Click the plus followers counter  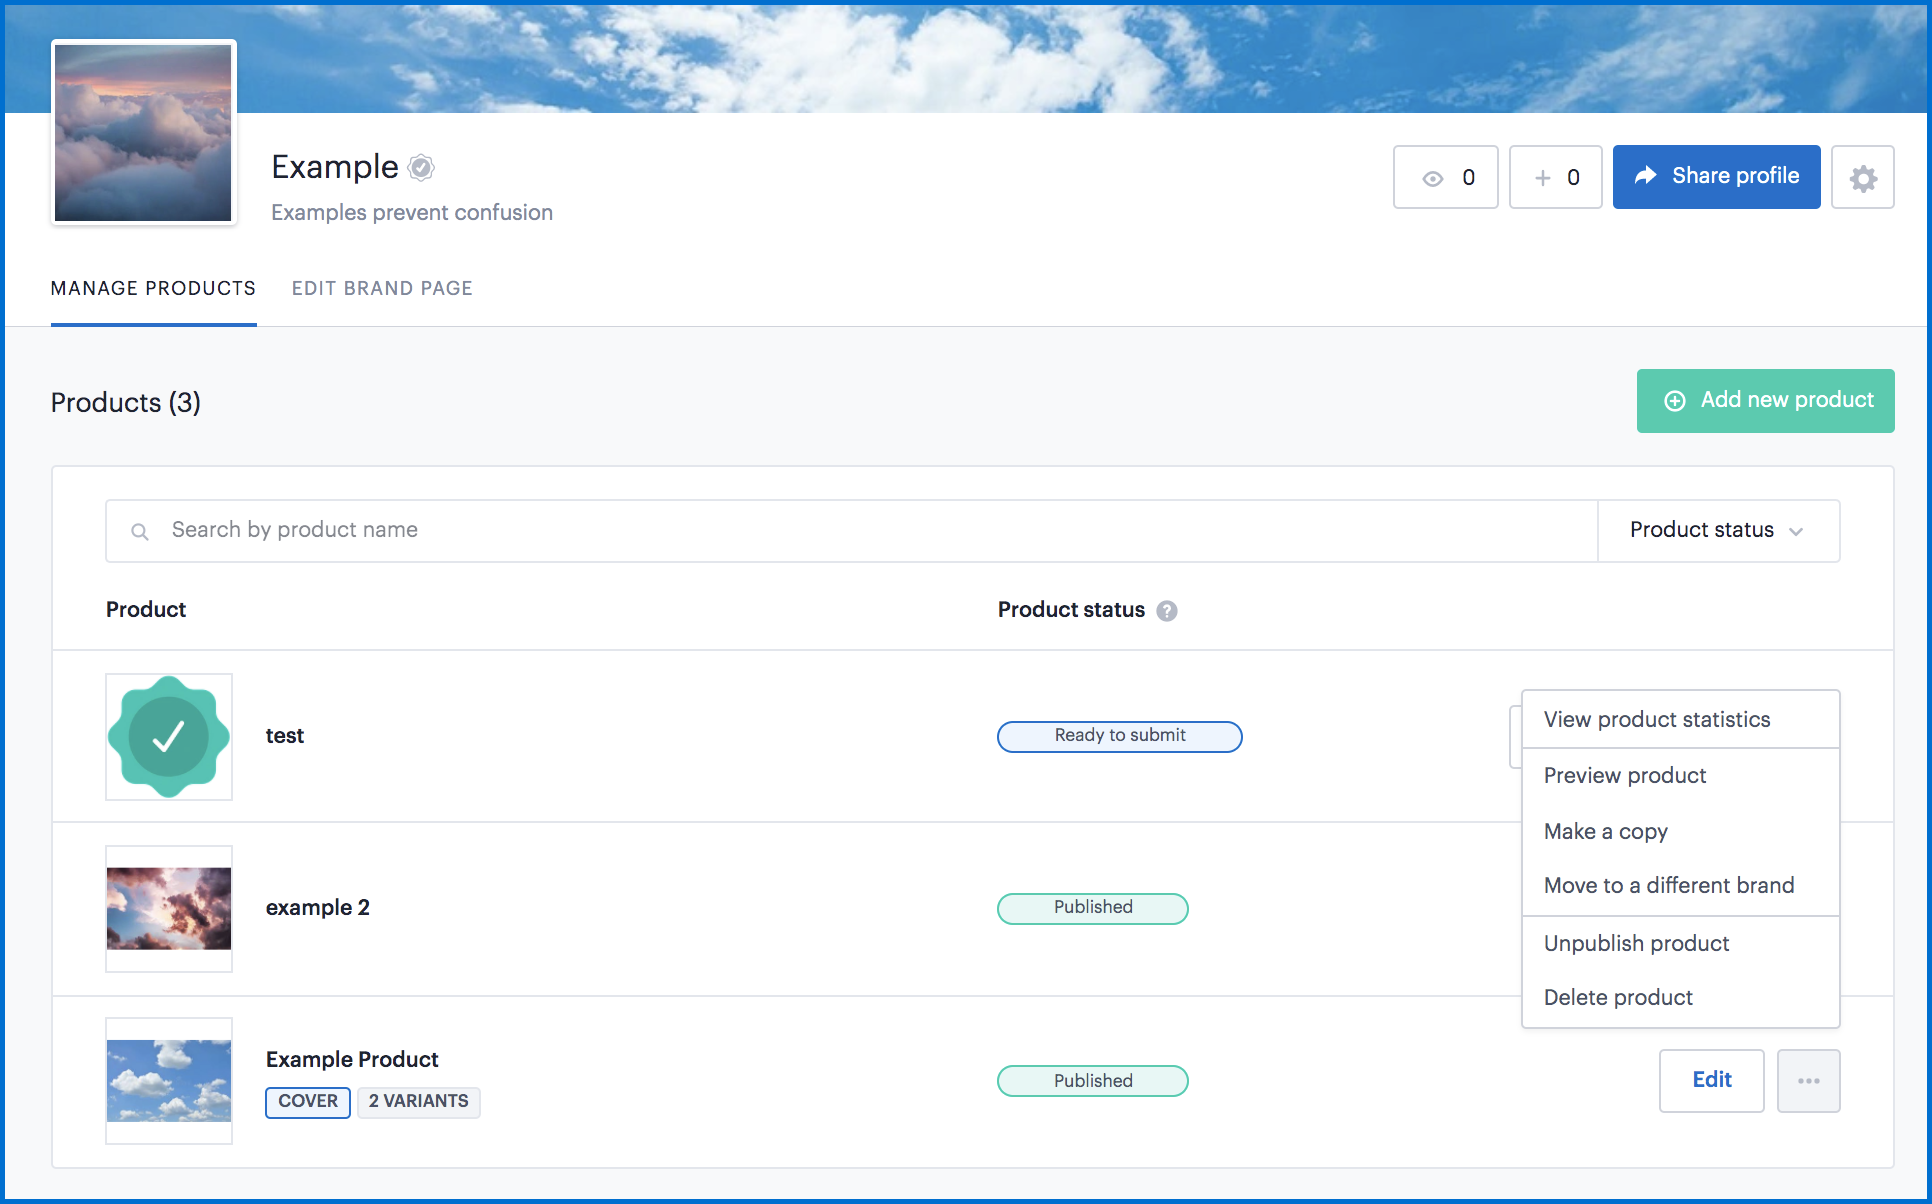[1555, 178]
